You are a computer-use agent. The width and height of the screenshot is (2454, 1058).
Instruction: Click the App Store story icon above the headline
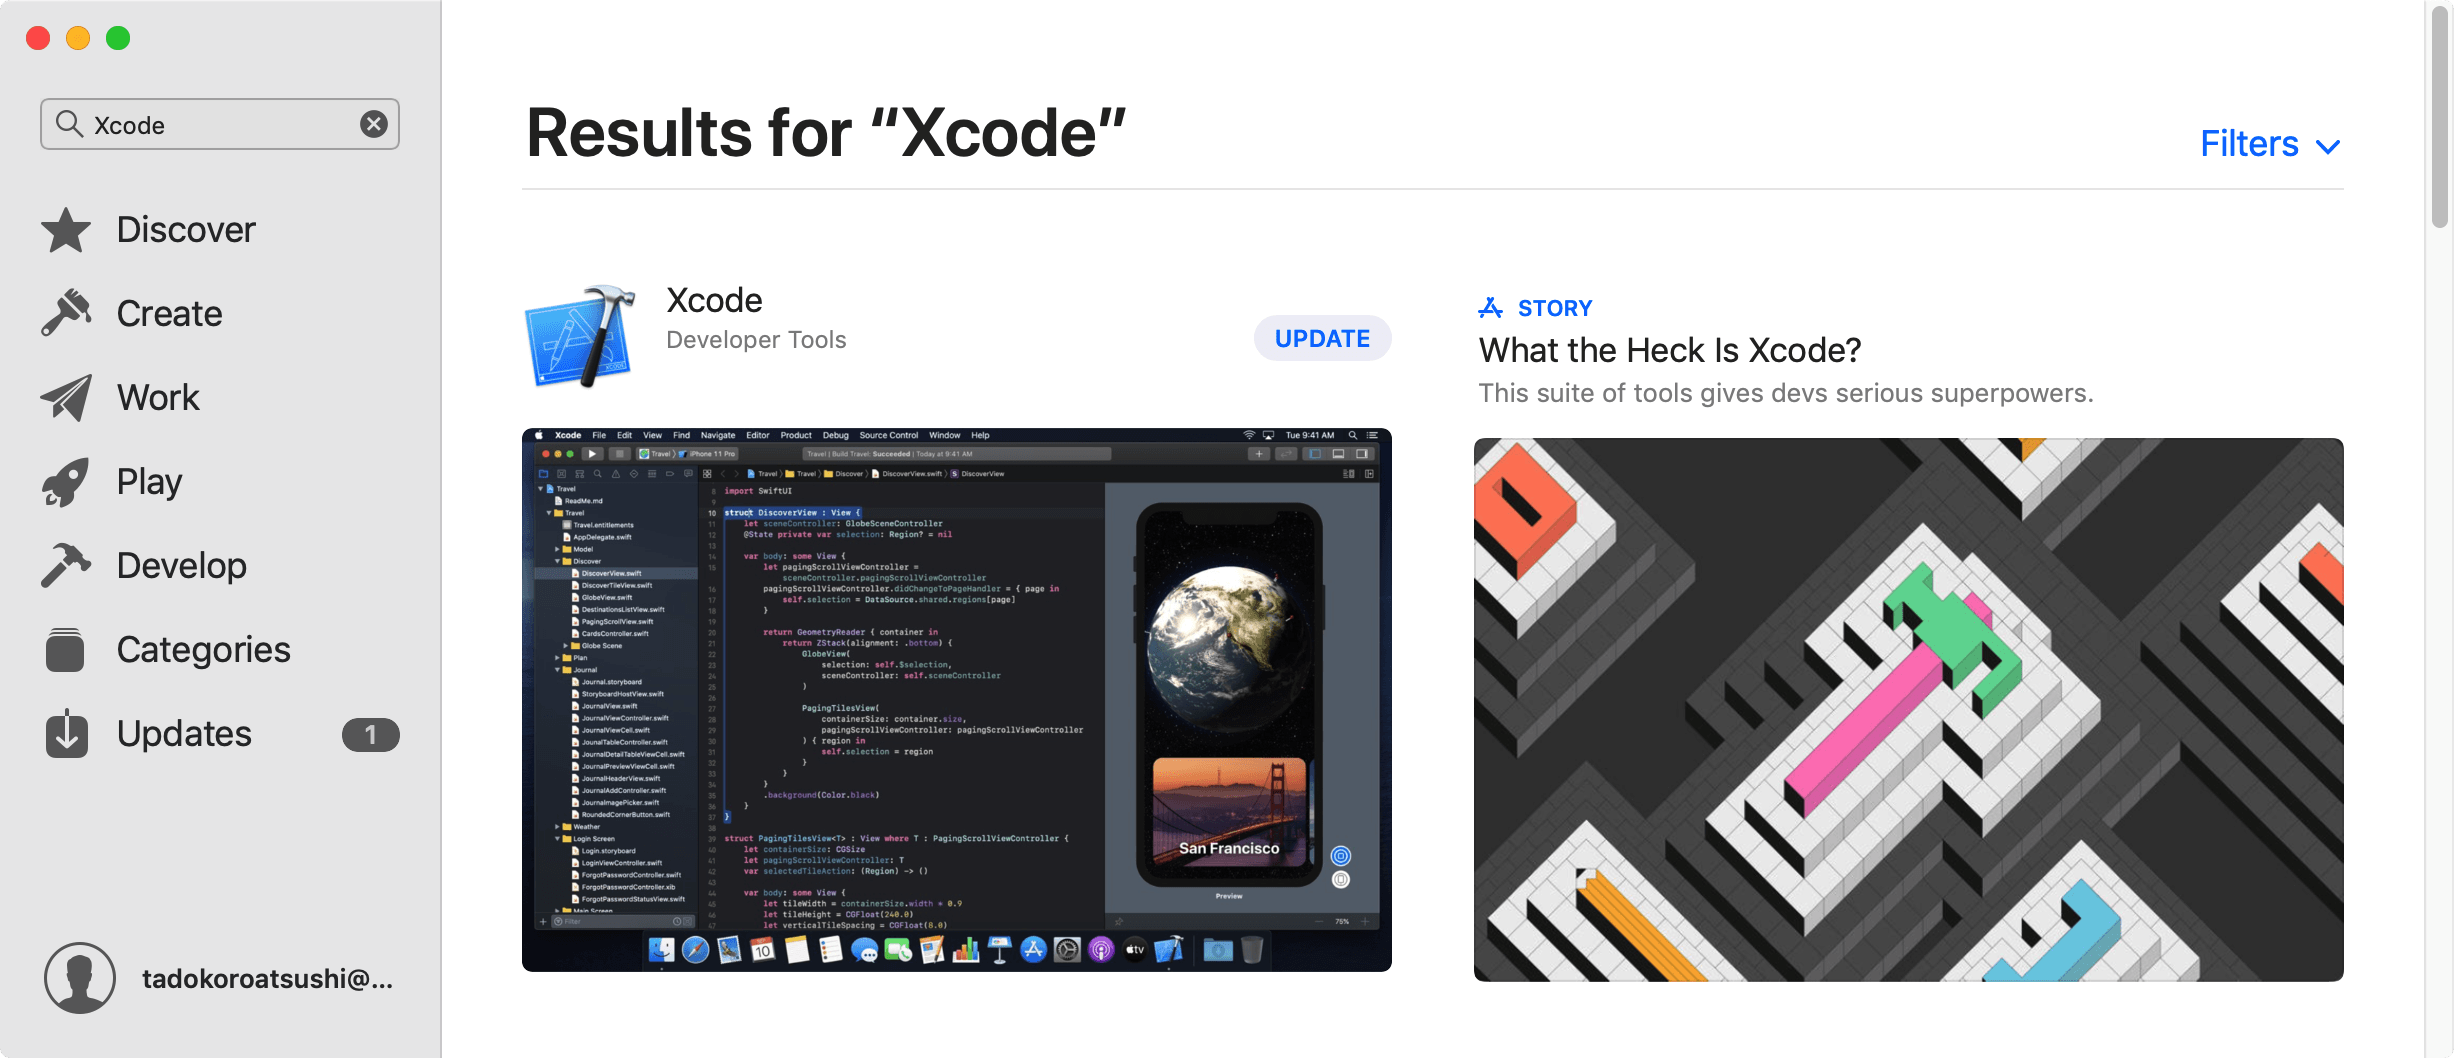1491,307
